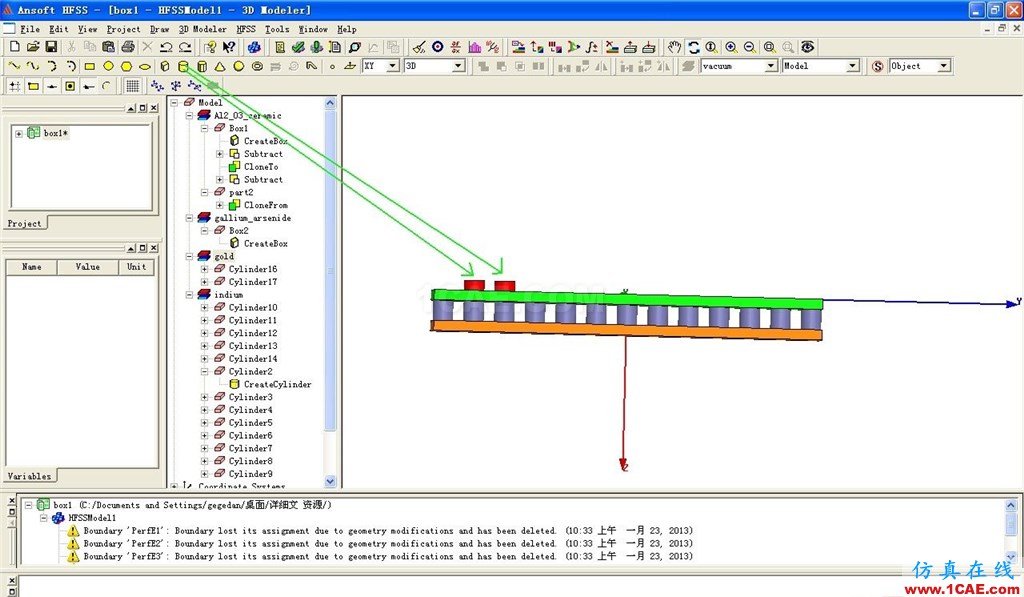Toggle the red S selection mode icon

[878, 66]
